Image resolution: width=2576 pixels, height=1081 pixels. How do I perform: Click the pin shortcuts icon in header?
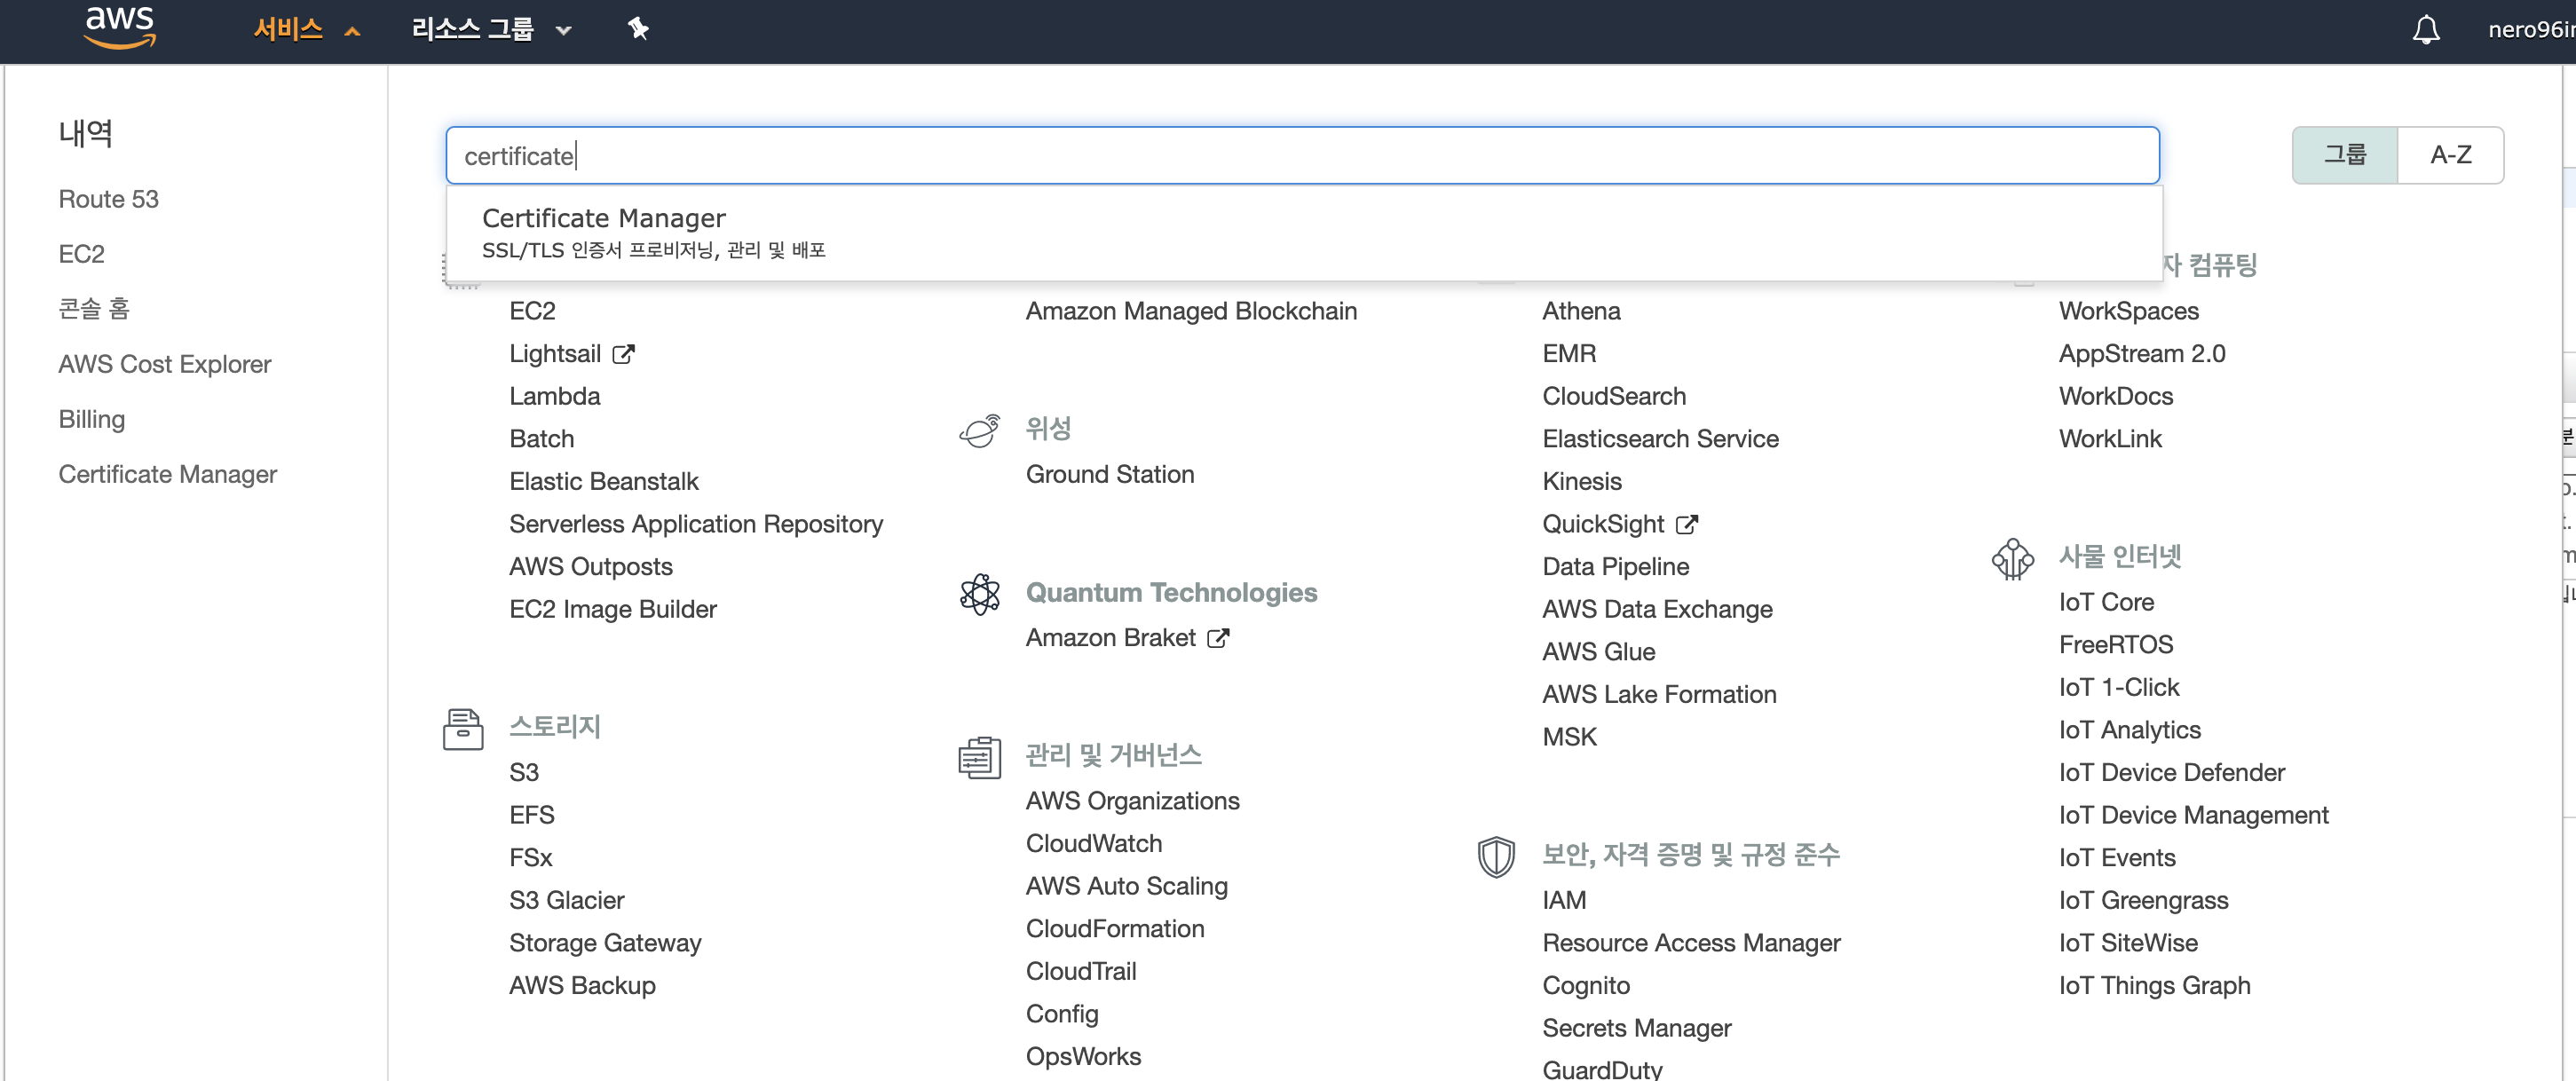point(638,29)
